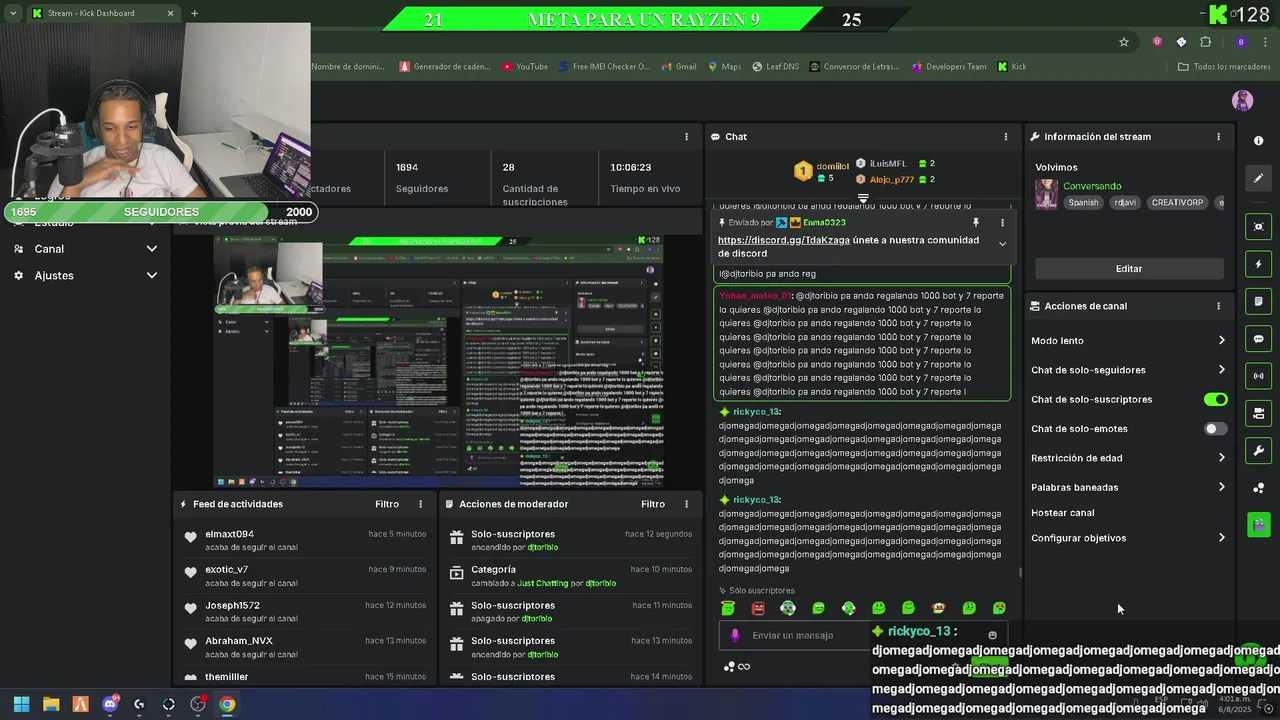Open Todos los marcadores folder
The image size is (1280, 720).
tap(1224, 67)
